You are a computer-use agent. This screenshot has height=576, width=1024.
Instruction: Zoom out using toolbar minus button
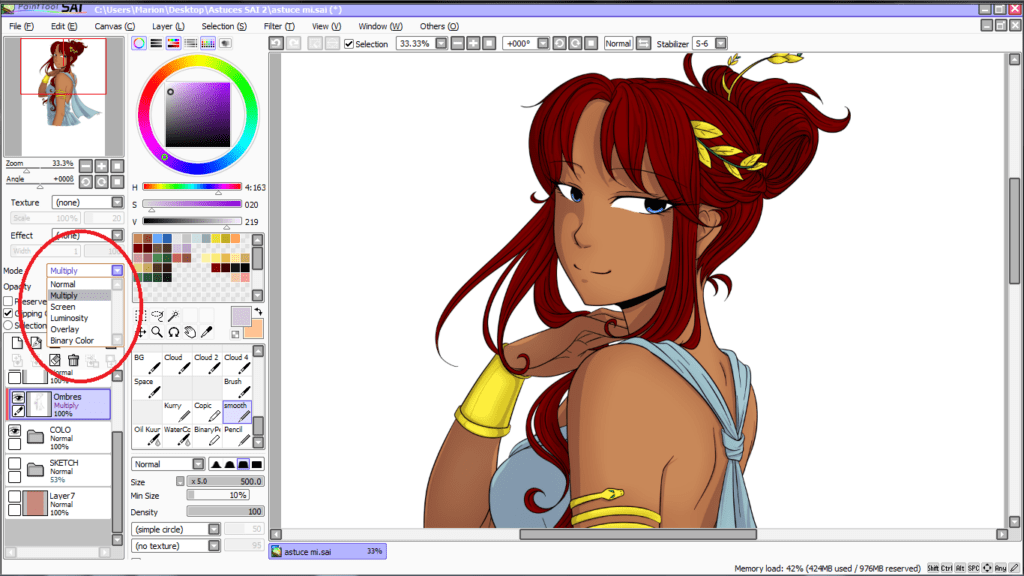coord(458,44)
